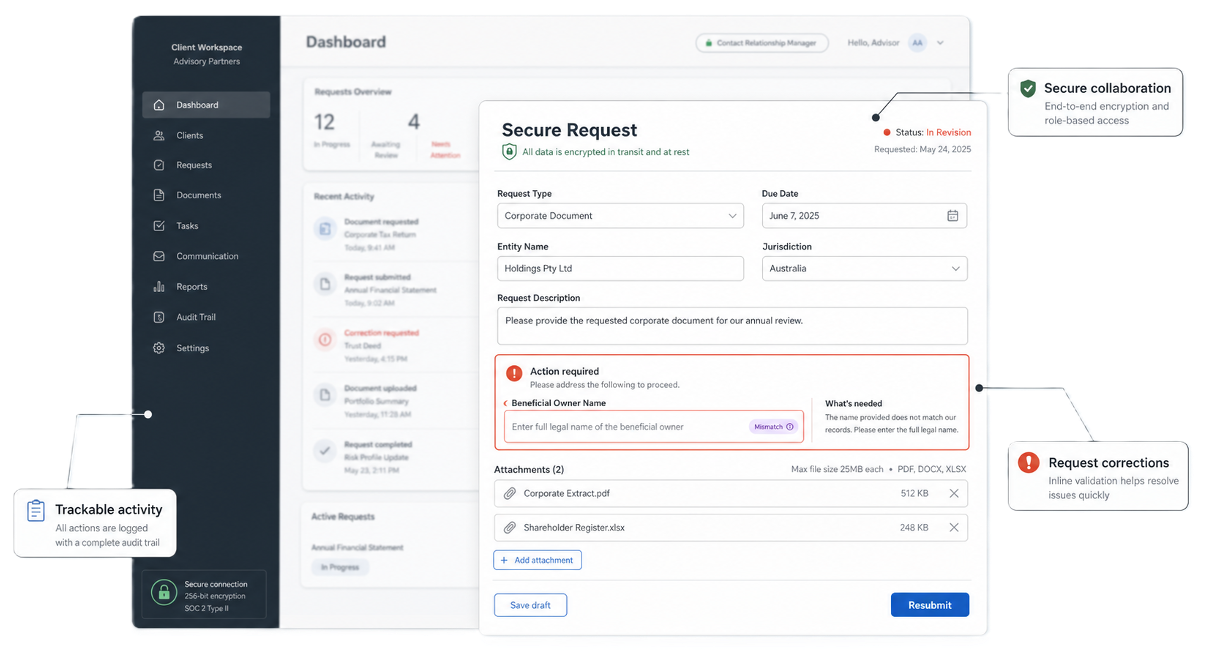
Task: Click the green lock Secure connection icon
Action: pos(163,592)
